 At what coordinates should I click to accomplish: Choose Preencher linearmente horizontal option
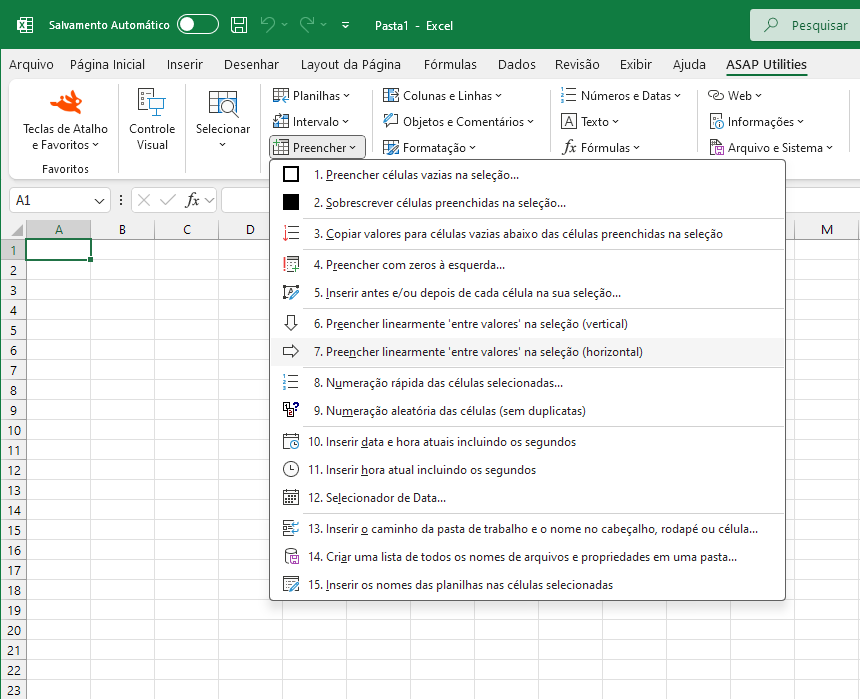[527, 352]
